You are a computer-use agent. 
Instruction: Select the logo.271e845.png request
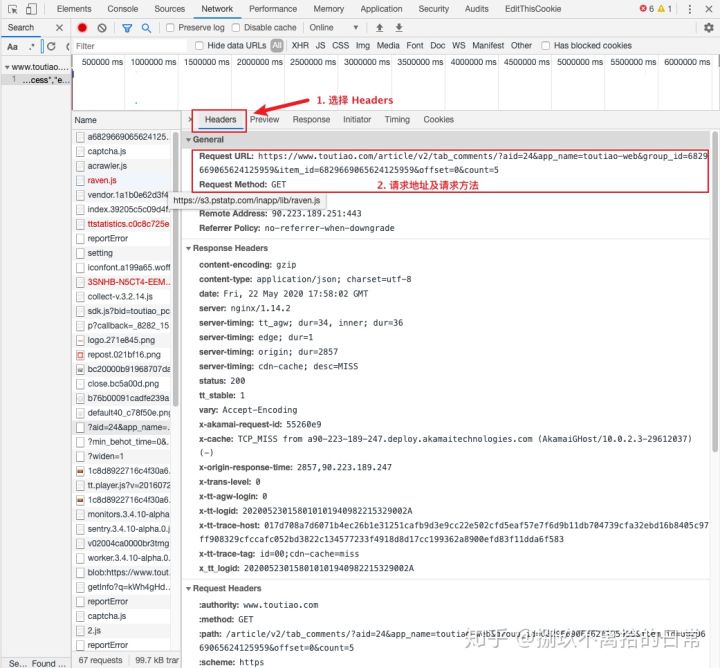pyautogui.click(x=123, y=340)
